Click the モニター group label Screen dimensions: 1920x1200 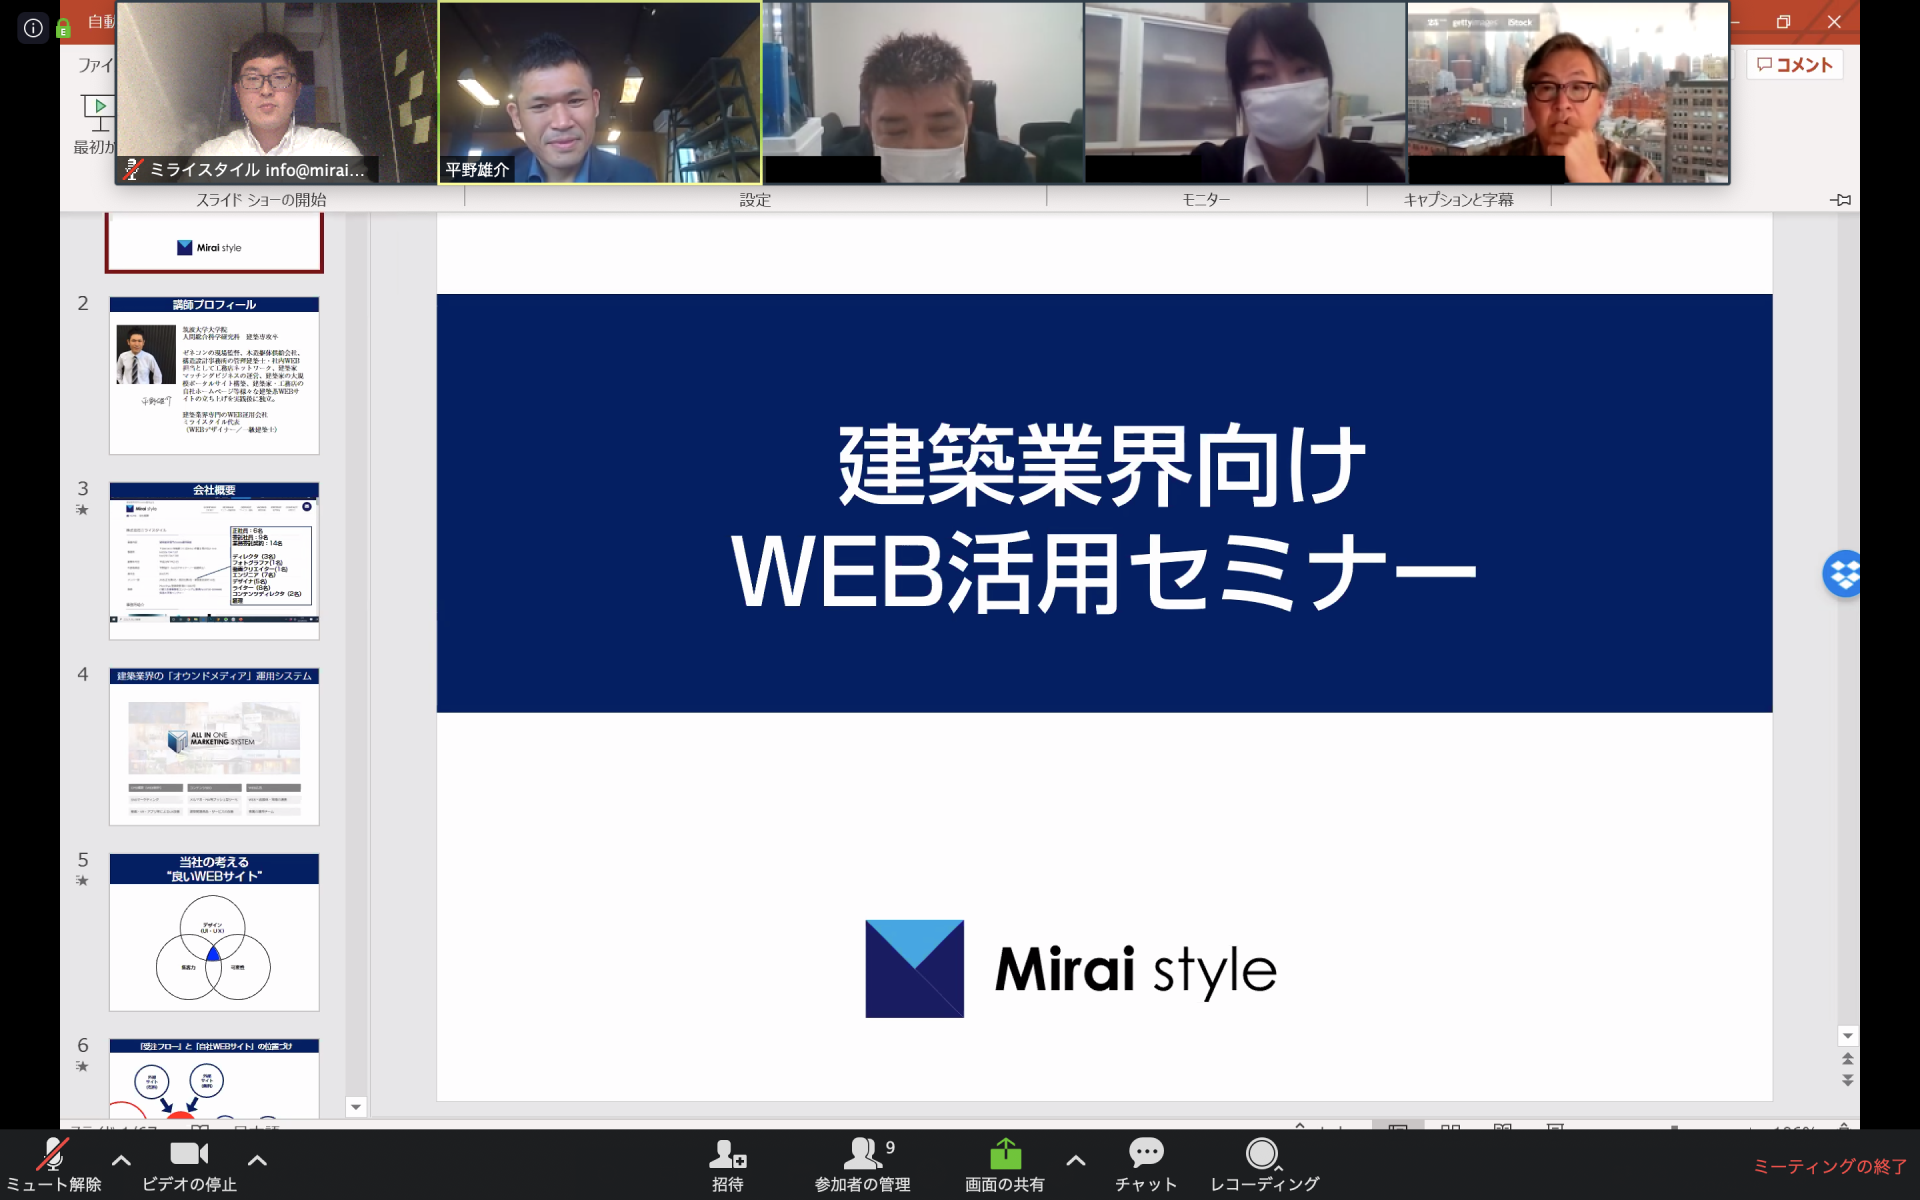1206,200
